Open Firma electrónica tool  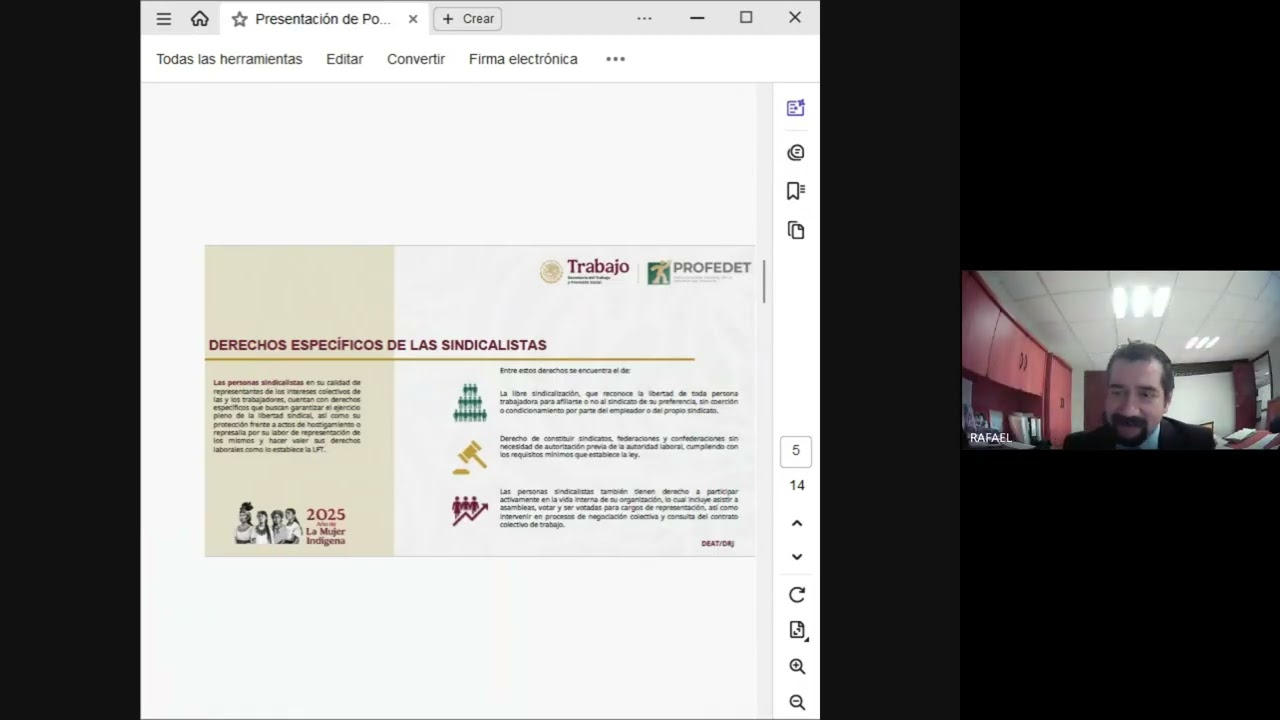coord(523,59)
